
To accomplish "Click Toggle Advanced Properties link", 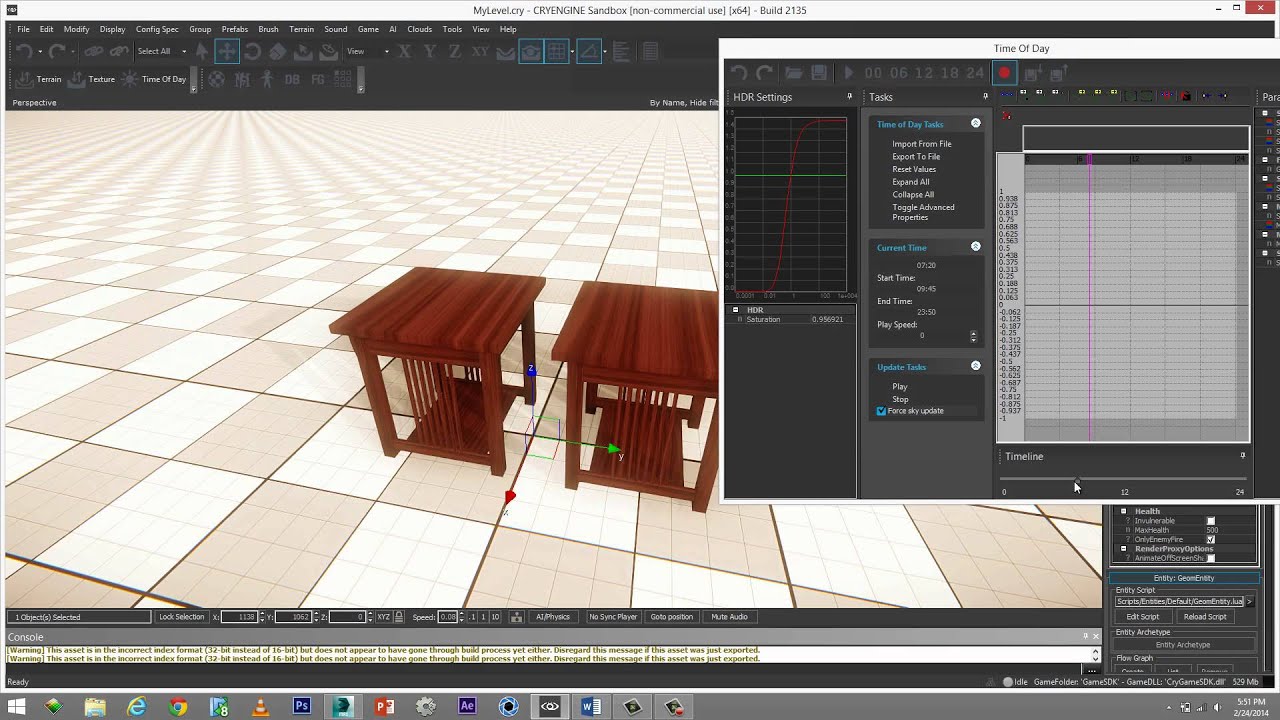I will pos(923,212).
